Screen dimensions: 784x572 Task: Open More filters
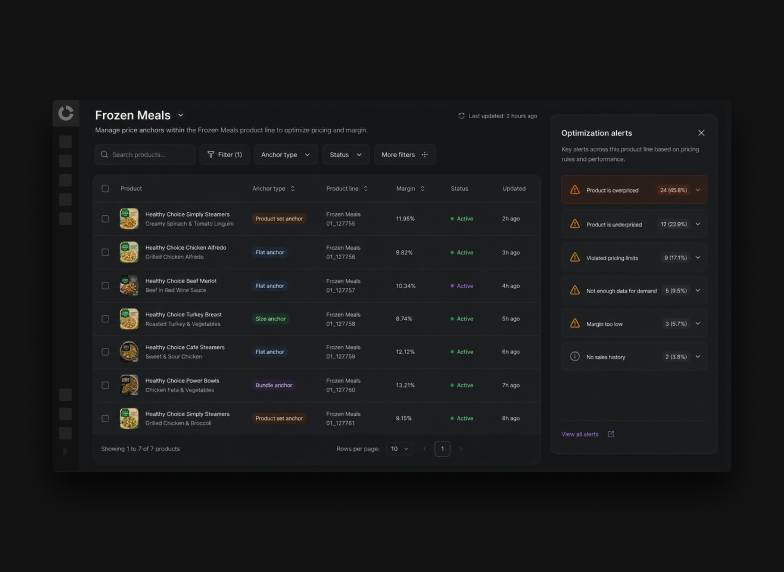click(405, 154)
